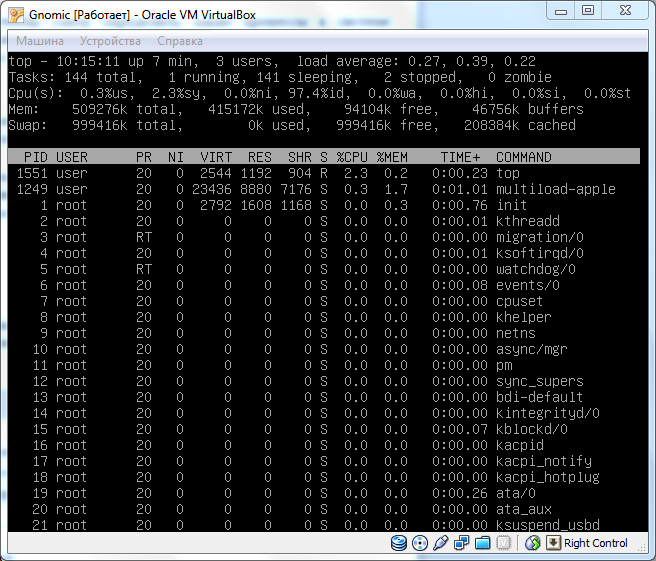Click the bdi-default process name

click(x=540, y=397)
